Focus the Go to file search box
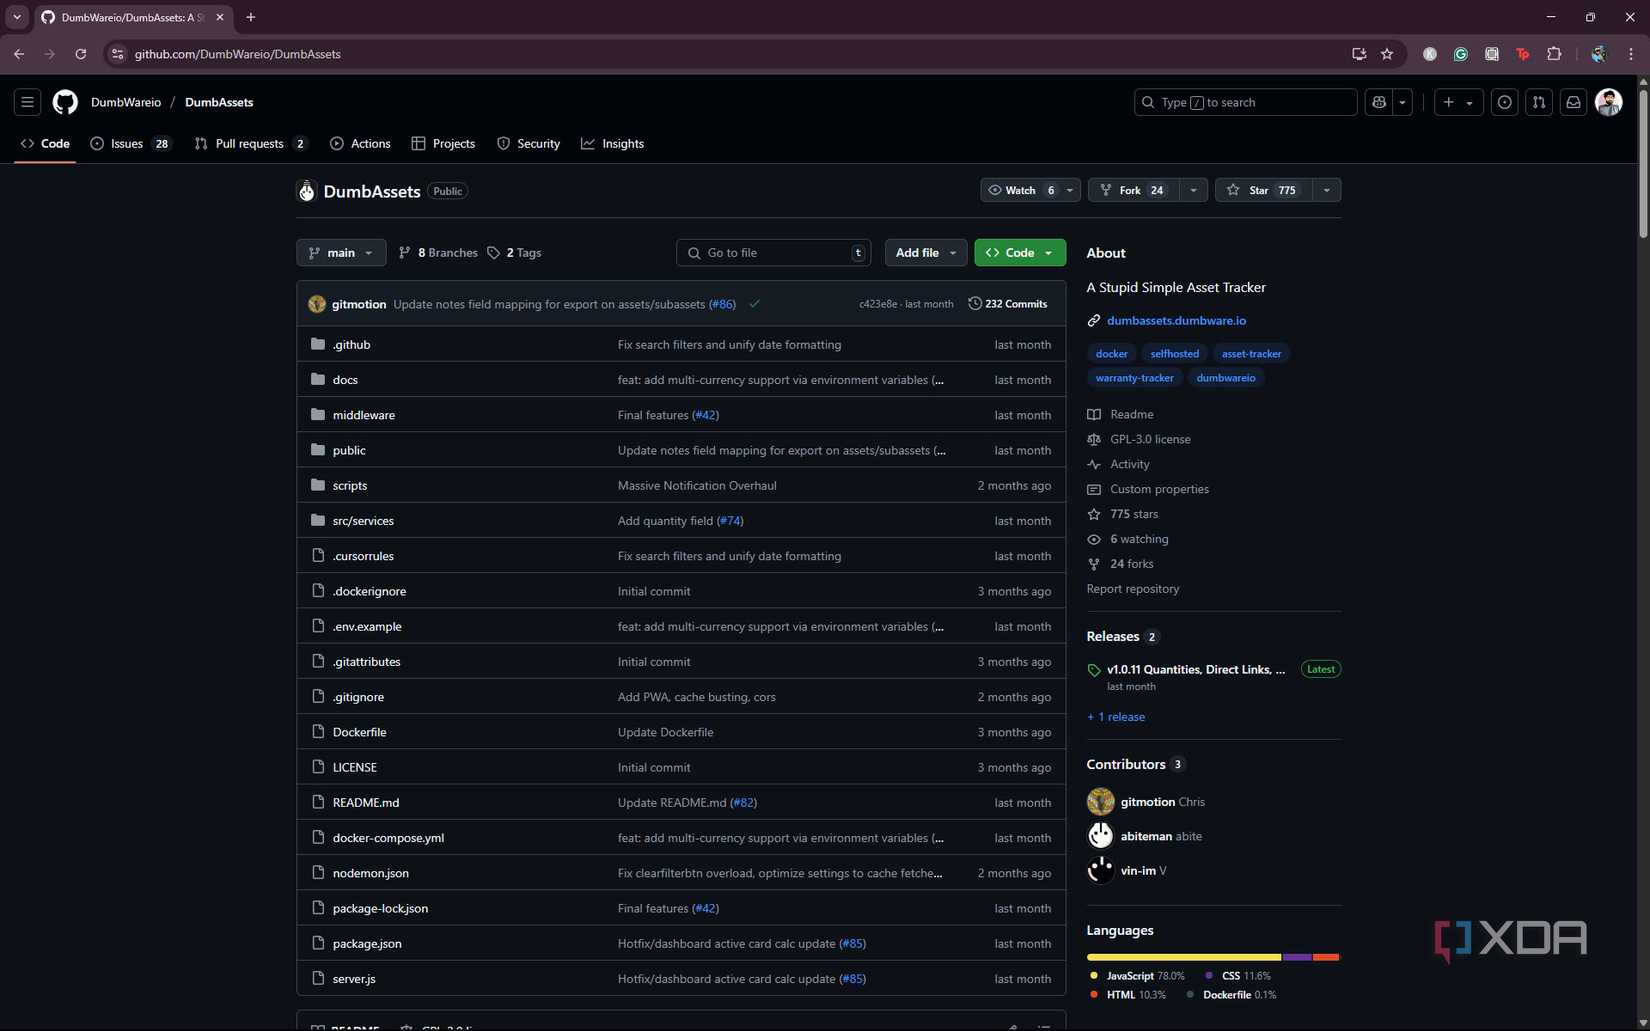 [x=772, y=252]
